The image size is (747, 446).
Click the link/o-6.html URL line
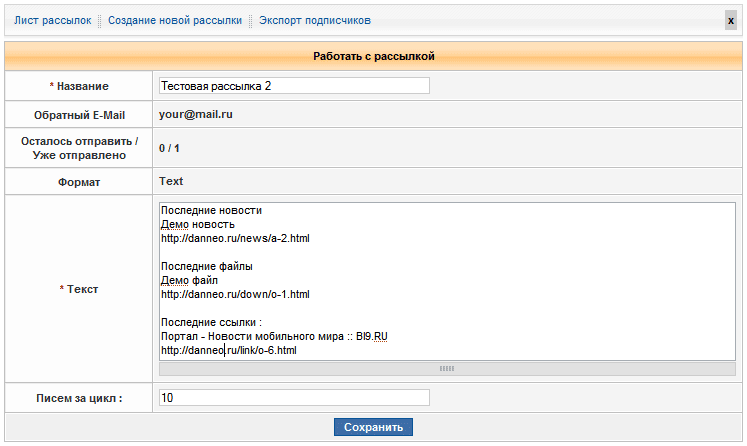[x=228, y=351]
